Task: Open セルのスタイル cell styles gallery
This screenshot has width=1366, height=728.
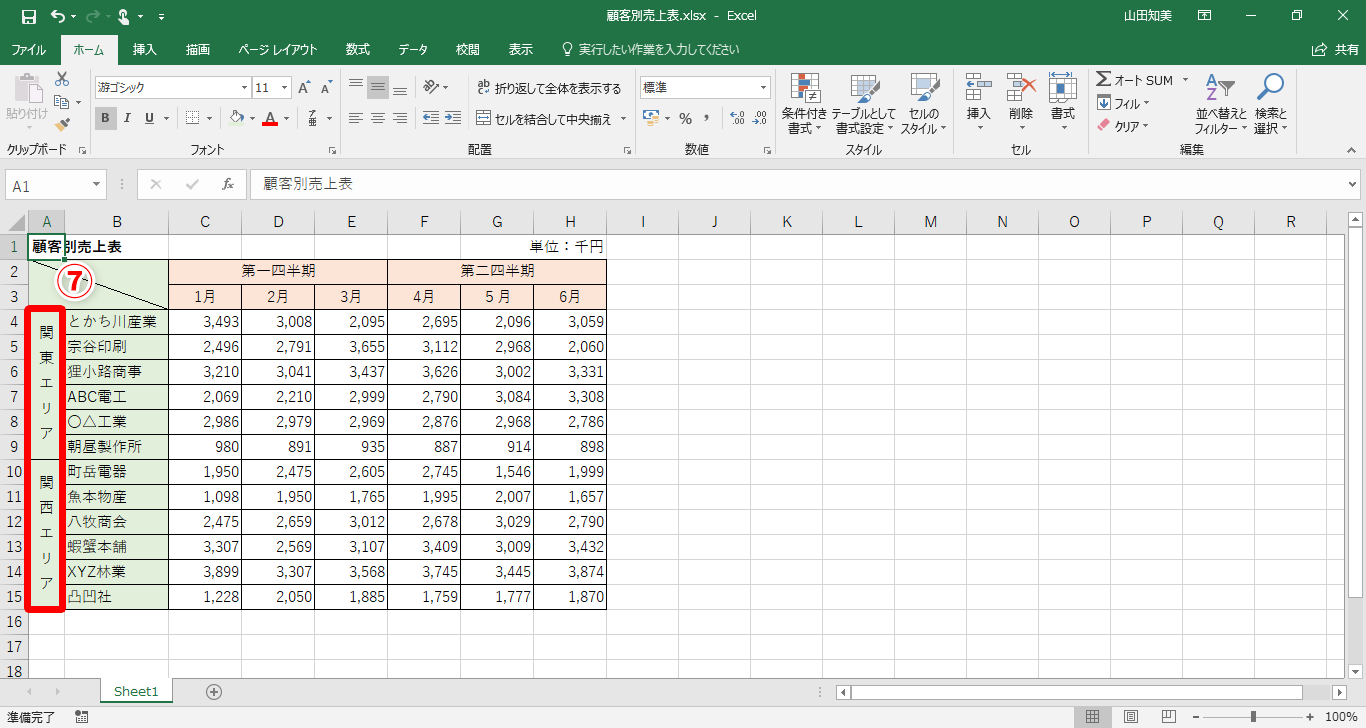Action: click(x=924, y=103)
